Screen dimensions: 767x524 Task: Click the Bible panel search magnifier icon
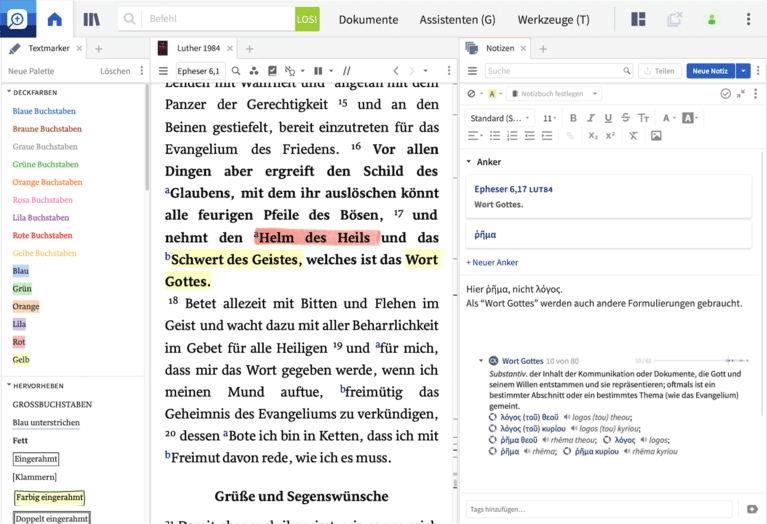pyautogui.click(x=236, y=71)
